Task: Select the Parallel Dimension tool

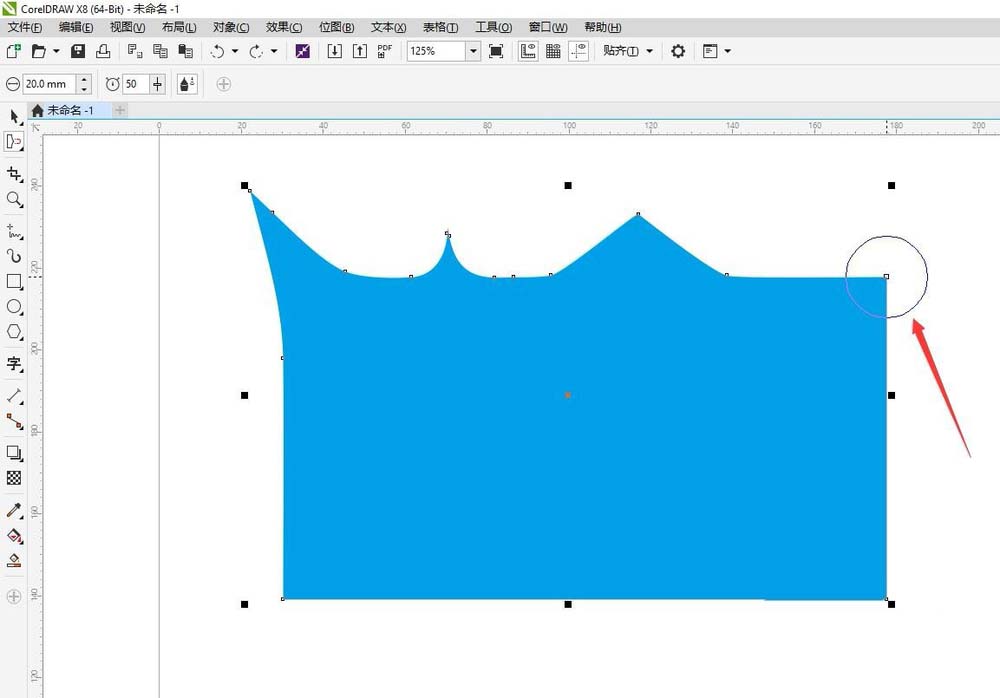Action: pos(14,396)
